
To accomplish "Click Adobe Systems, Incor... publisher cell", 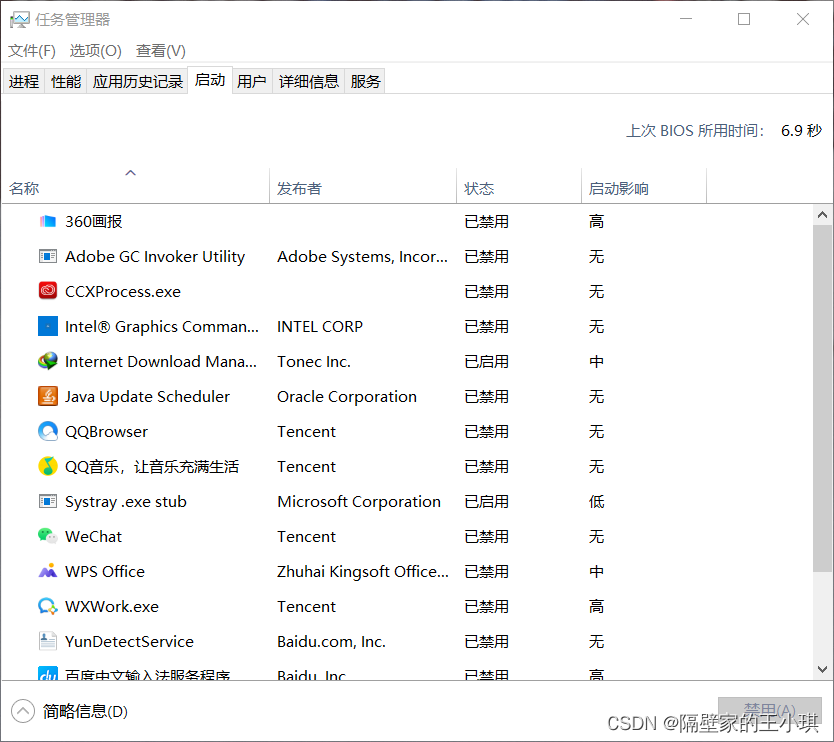I will 362,256.
